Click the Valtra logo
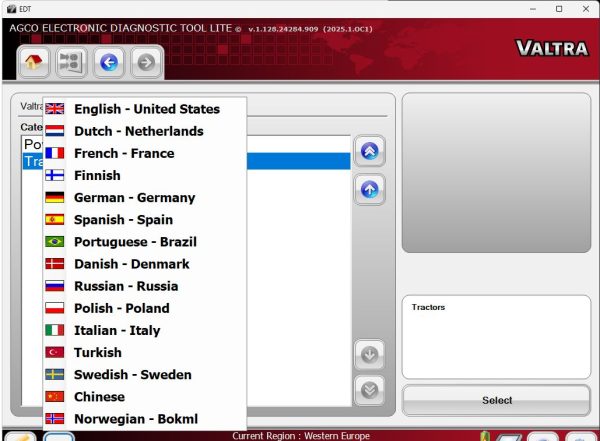Screen dimensions: 600x441 coord(552,49)
